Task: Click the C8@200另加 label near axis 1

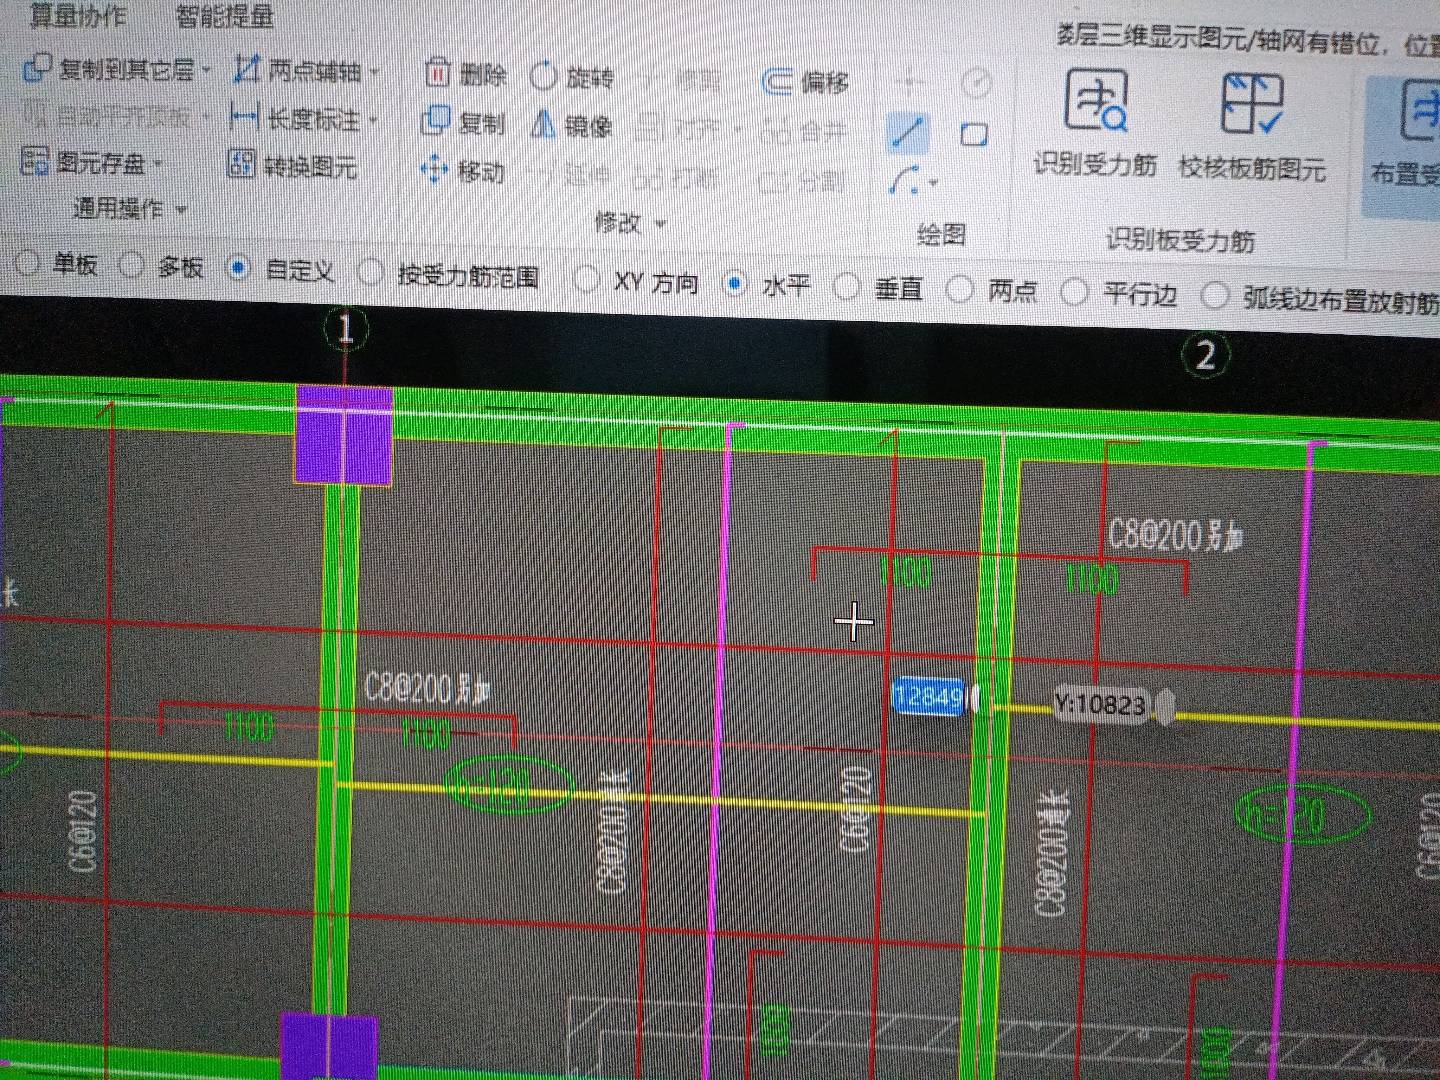Action: pos(427,688)
